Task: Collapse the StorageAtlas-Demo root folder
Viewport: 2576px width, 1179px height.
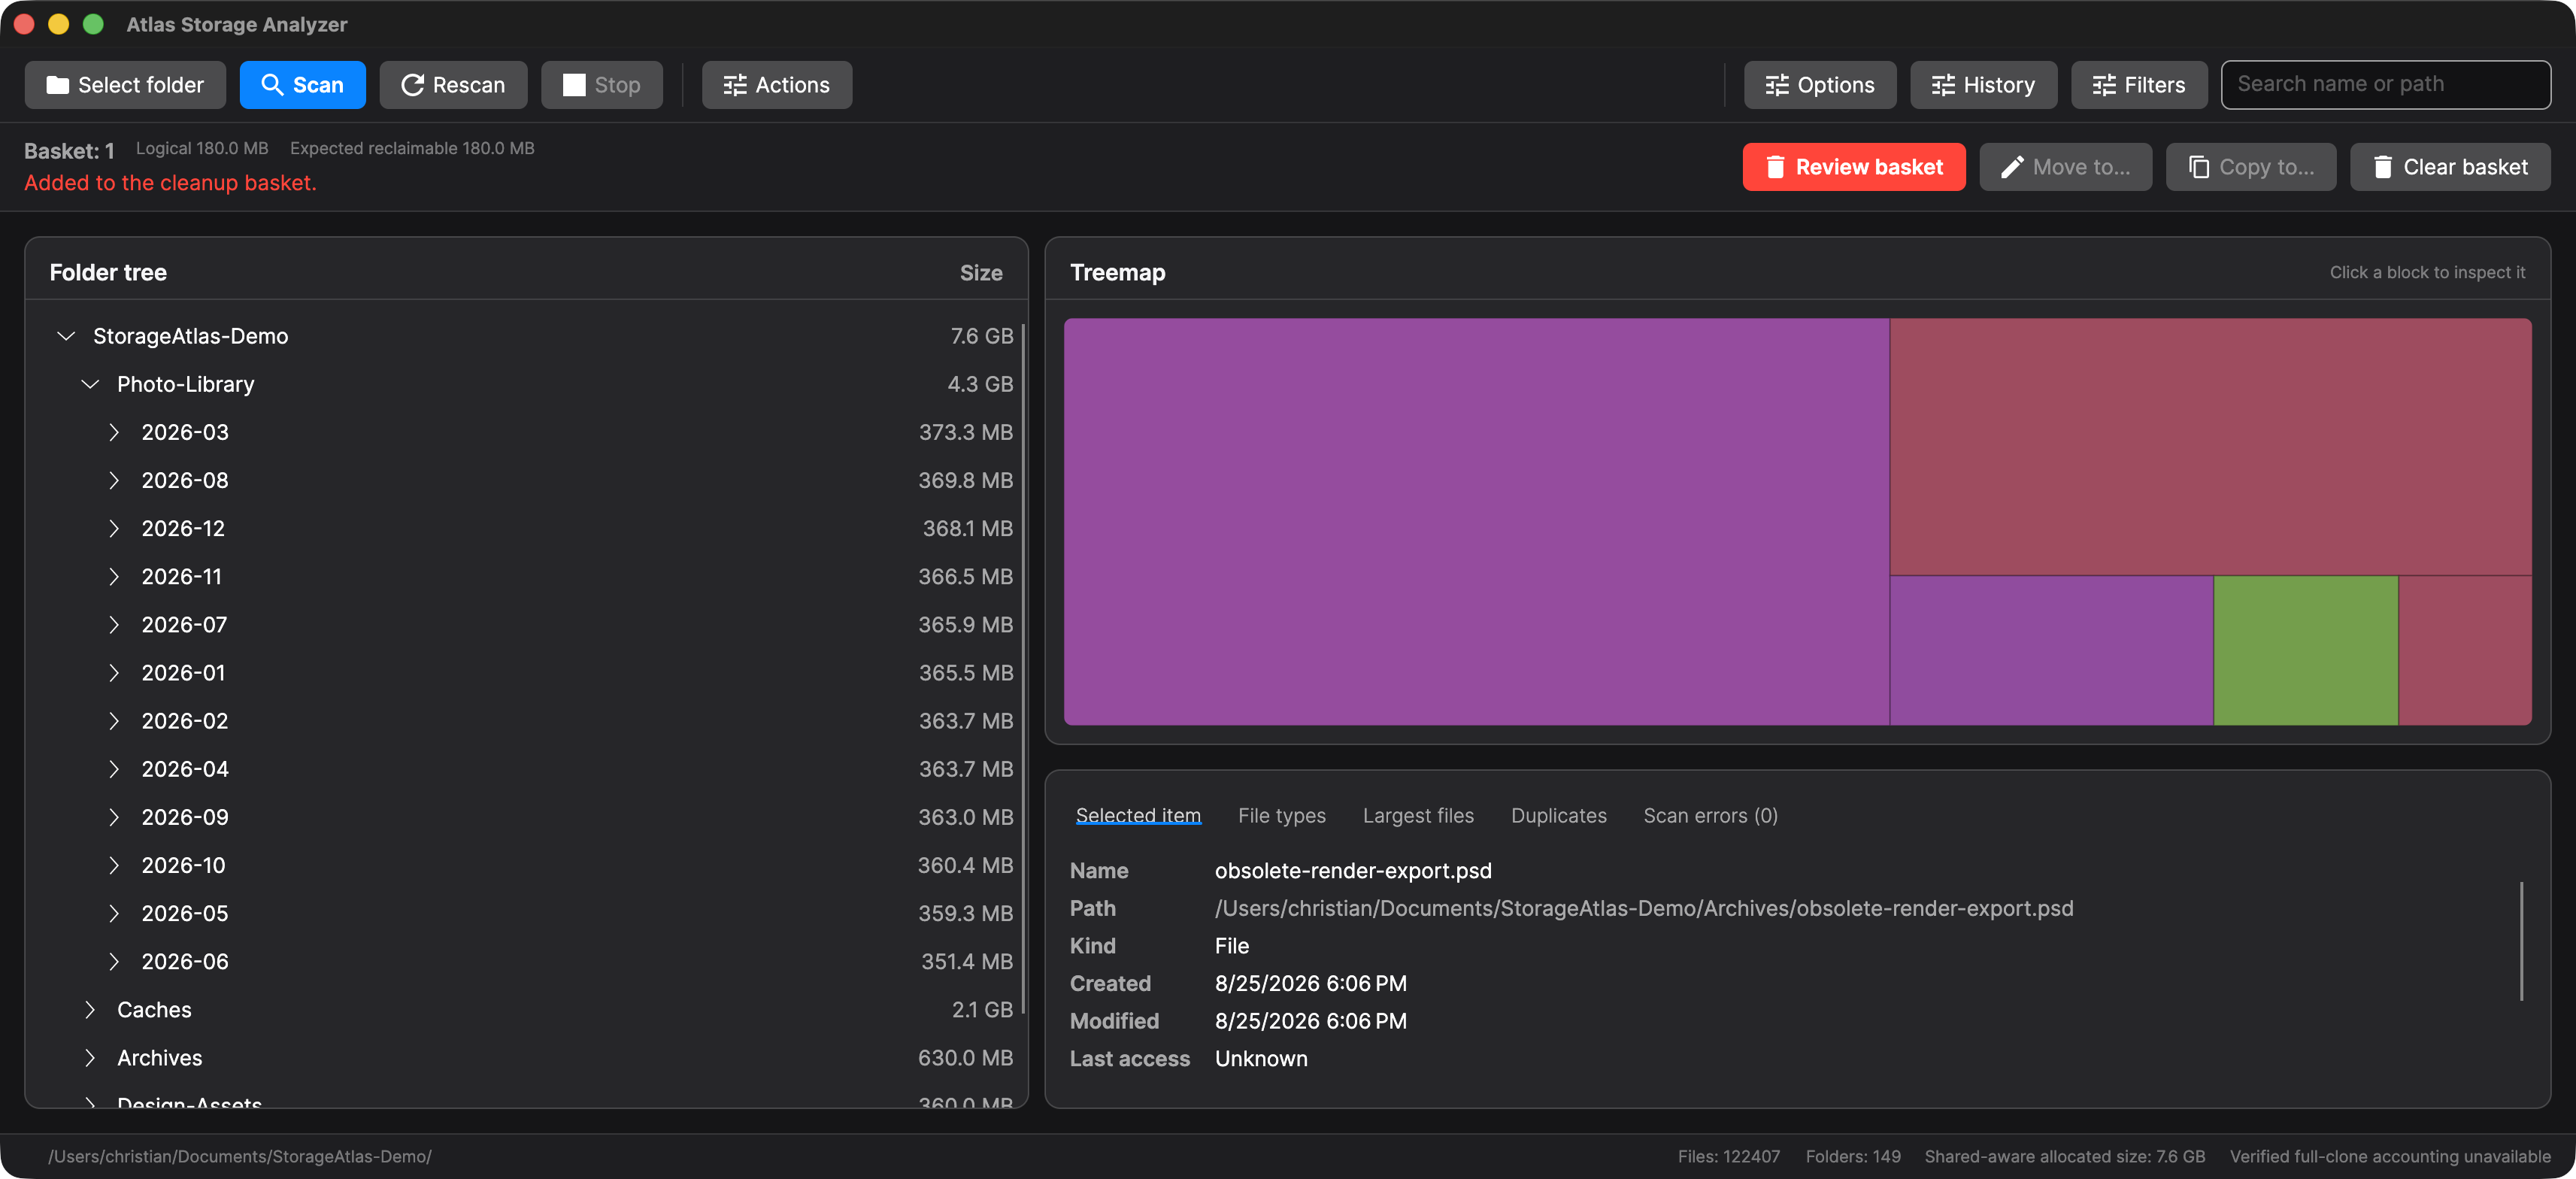Action: click(x=66, y=336)
